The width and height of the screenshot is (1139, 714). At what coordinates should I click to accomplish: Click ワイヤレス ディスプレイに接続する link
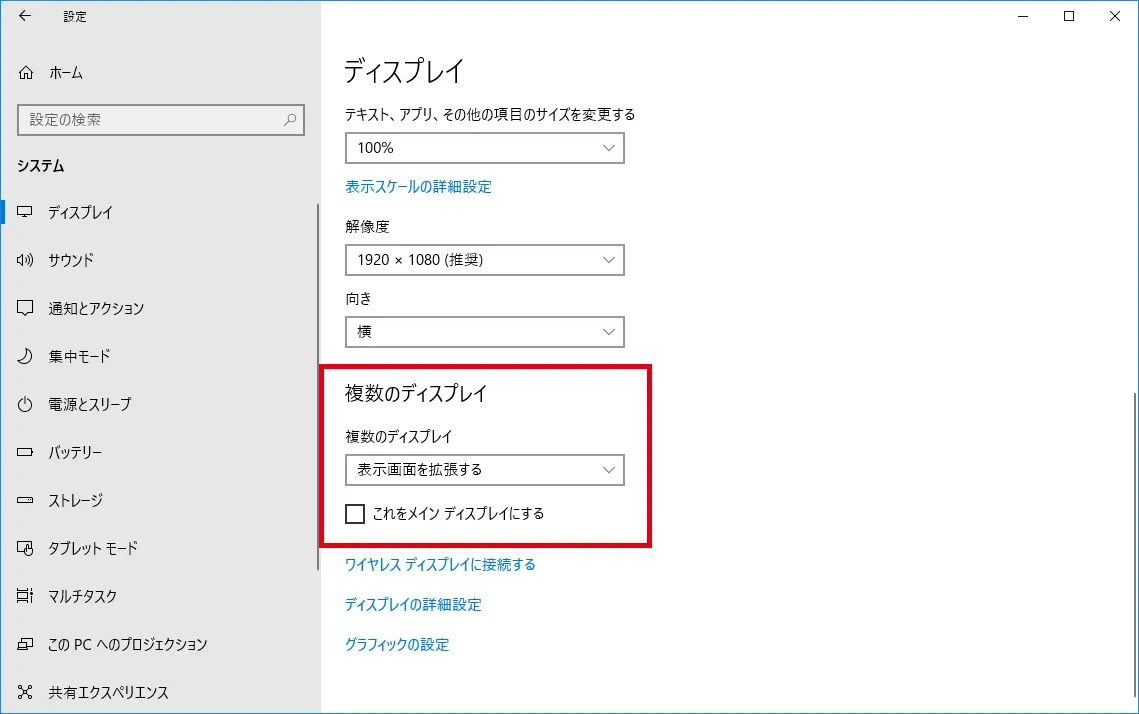[x=439, y=564]
